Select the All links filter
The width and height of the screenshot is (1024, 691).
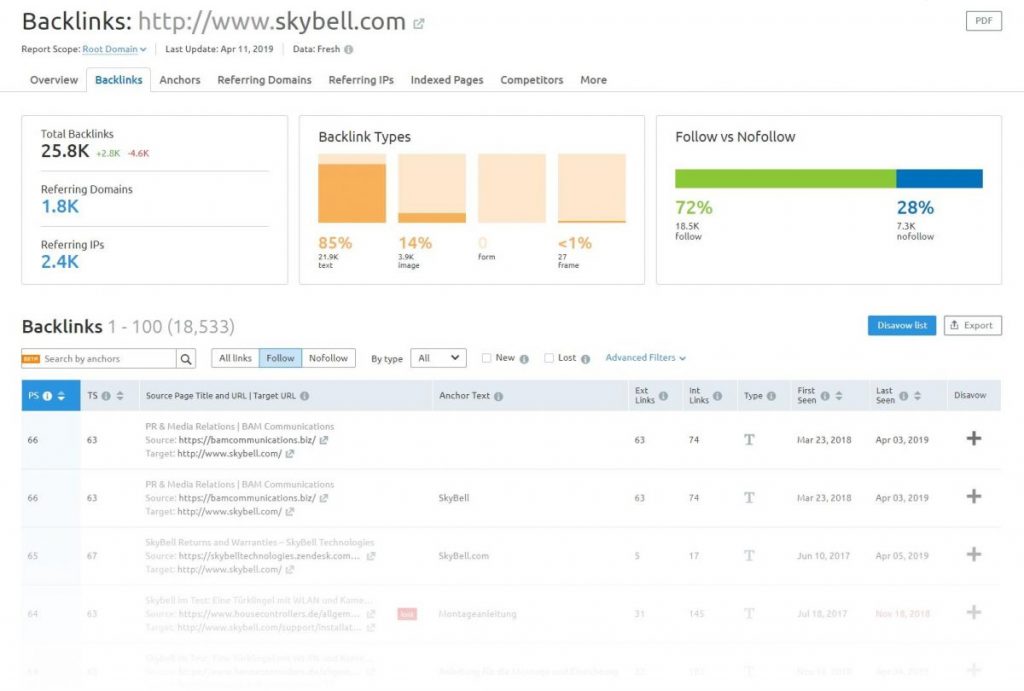tap(235, 358)
